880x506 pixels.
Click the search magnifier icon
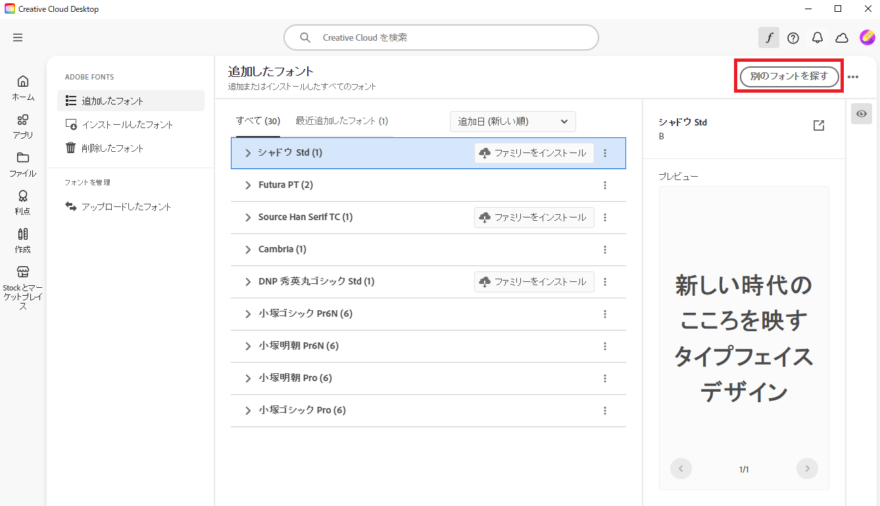[x=305, y=38]
